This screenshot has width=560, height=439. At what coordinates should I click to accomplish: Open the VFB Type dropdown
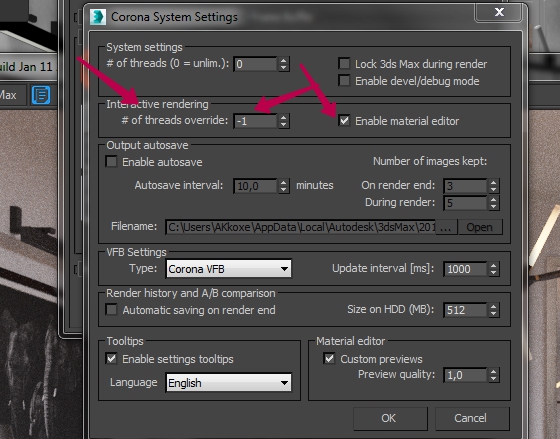point(229,269)
